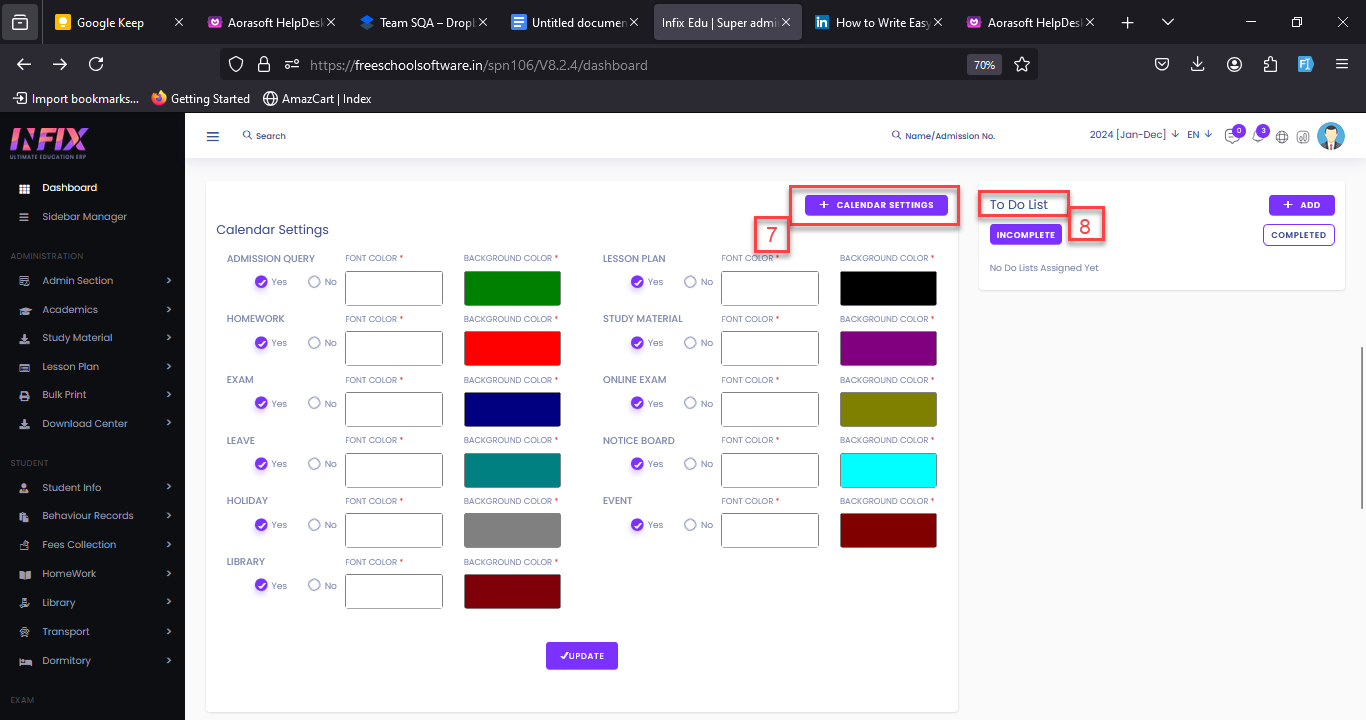Select No for Online Exam

(x=690, y=404)
